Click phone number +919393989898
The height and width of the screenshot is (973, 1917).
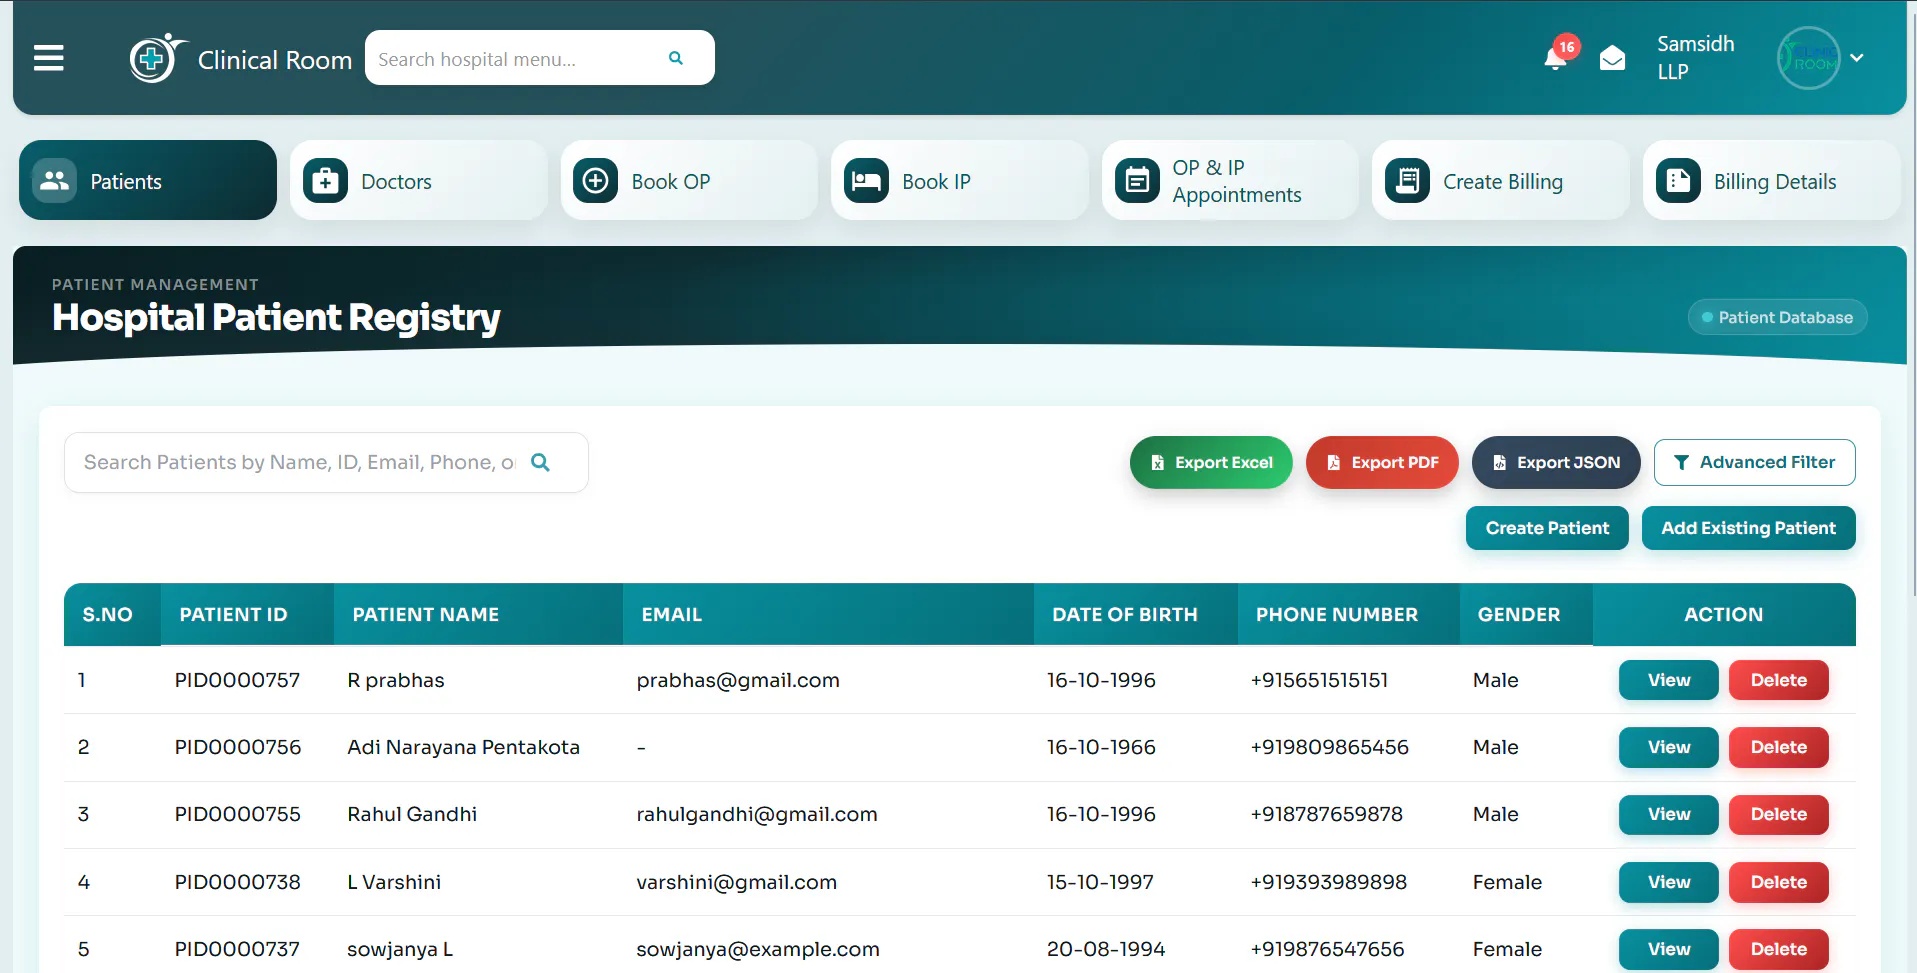1328,882
